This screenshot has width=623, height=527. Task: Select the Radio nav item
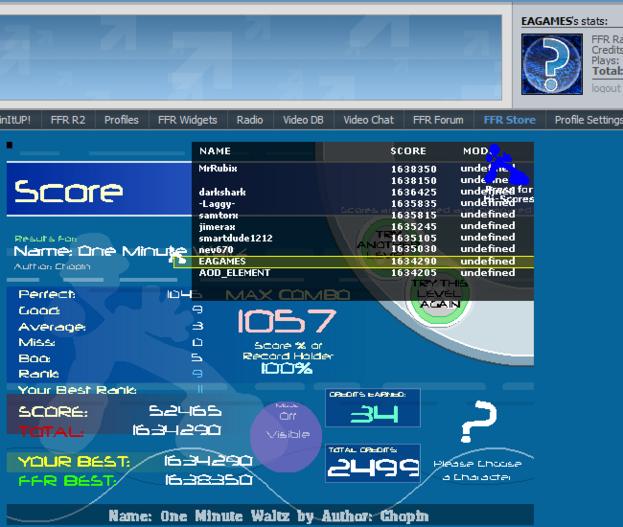[250, 120]
